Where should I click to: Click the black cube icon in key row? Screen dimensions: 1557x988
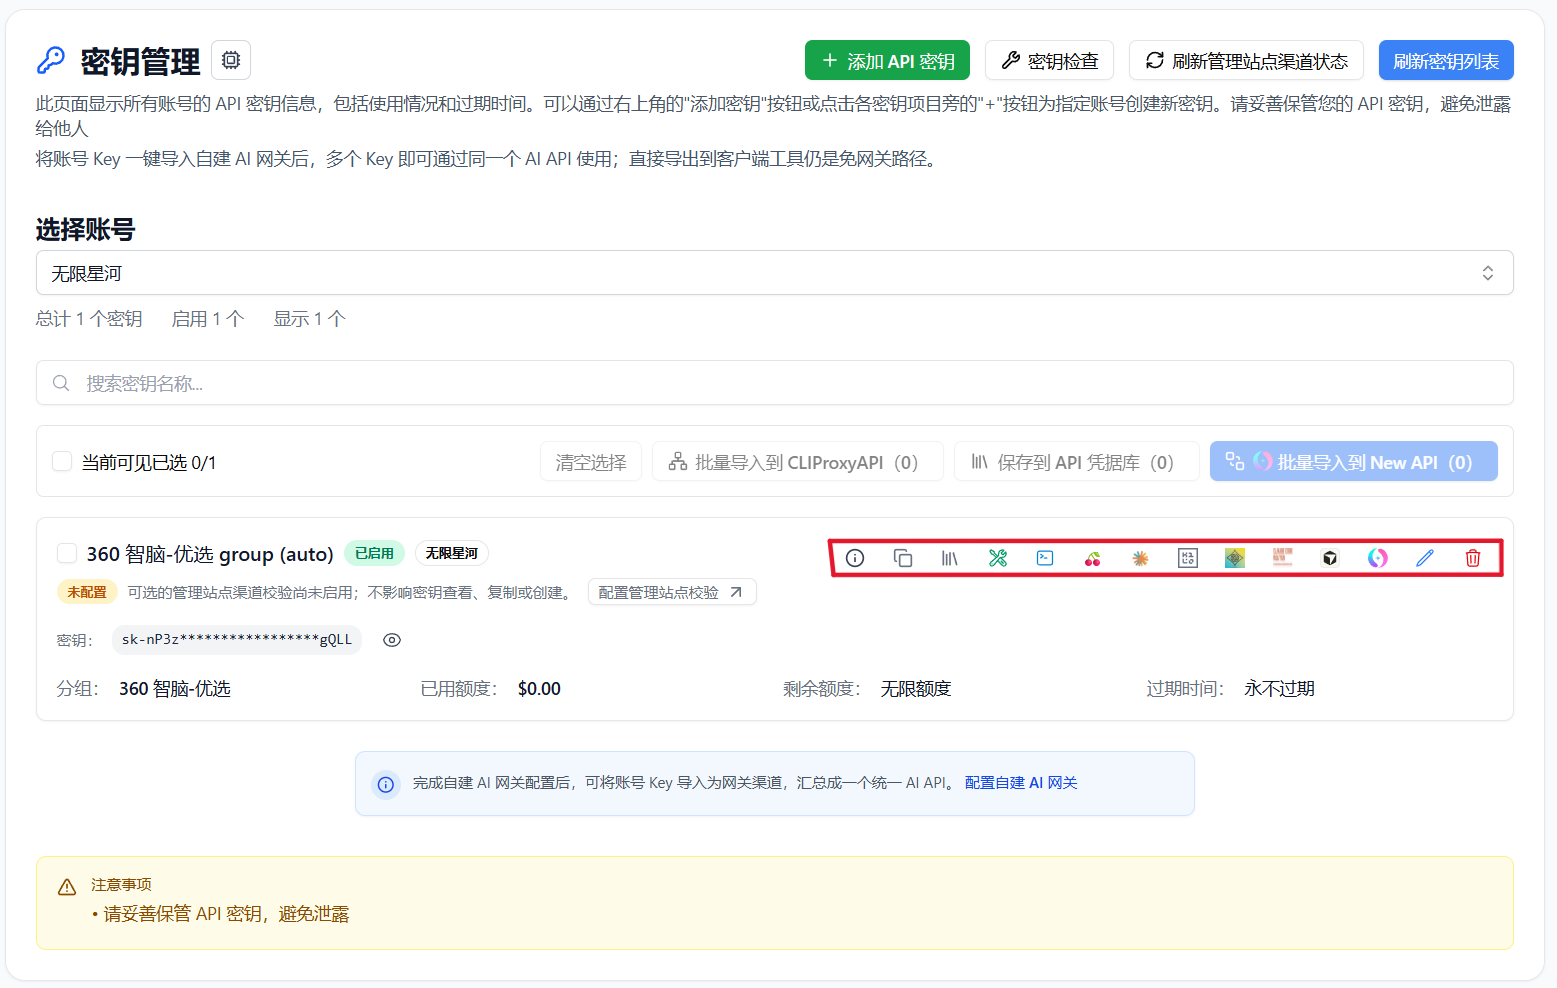coord(1330,558)
